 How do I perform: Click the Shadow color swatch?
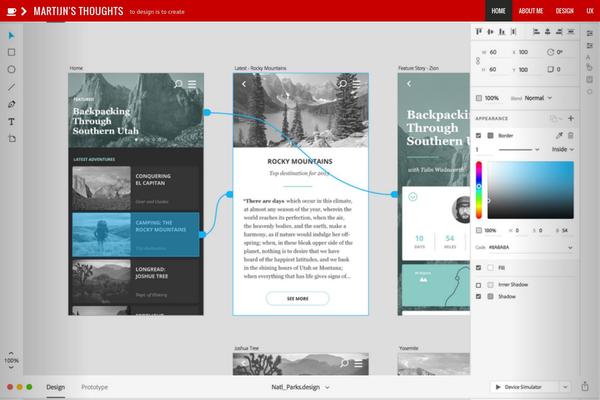tap(490, 296)
